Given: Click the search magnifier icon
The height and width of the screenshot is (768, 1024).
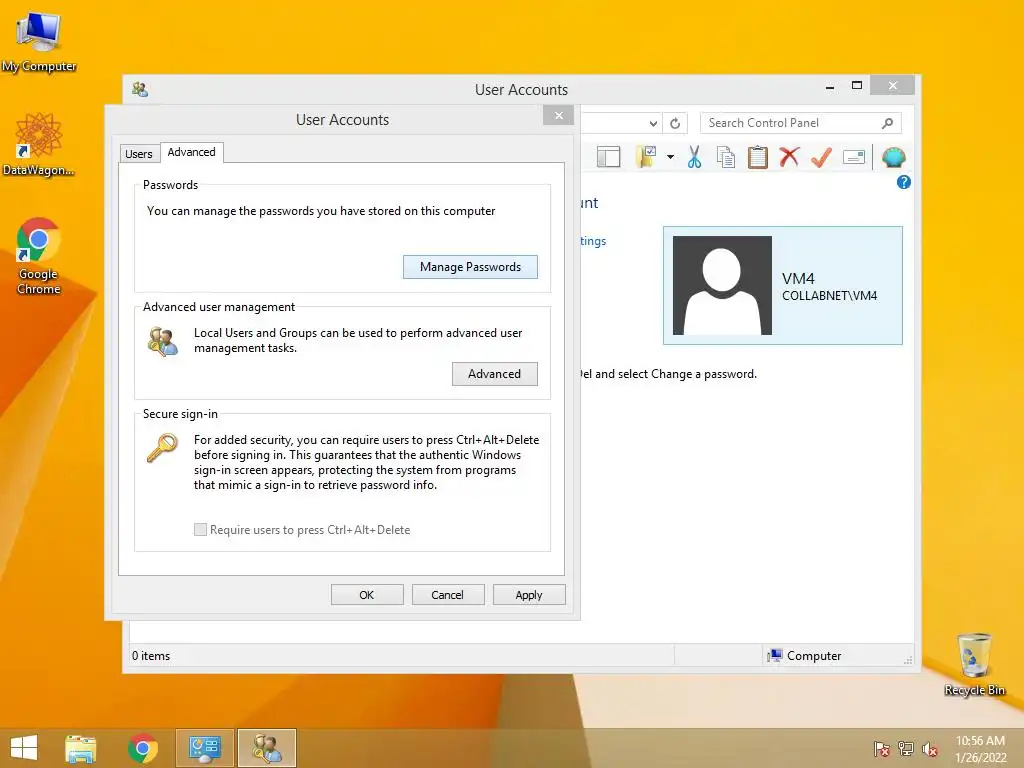Looking at the screenshot, I should [887, 123].
